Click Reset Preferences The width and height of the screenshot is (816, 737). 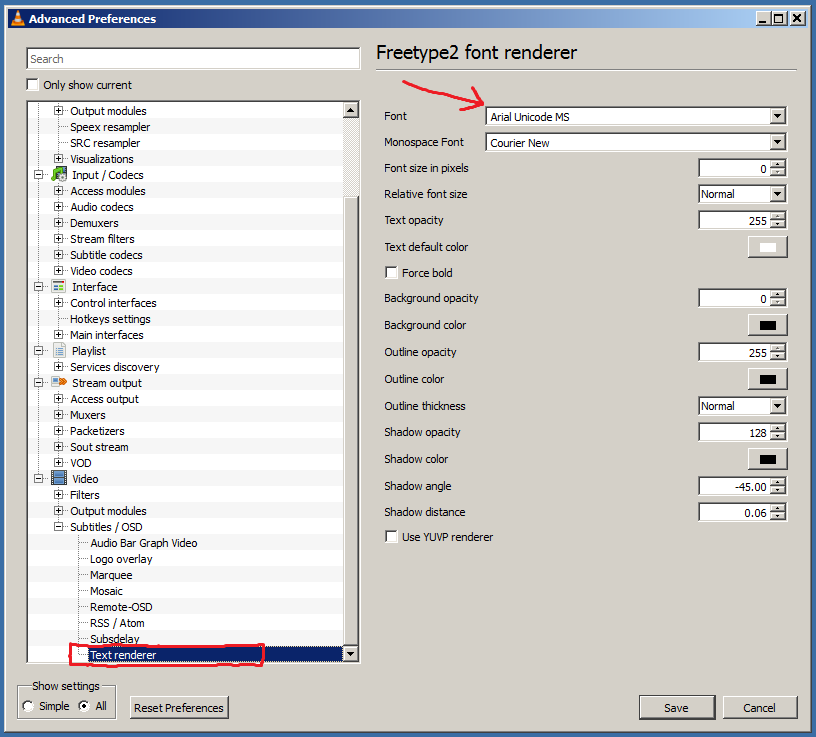click(x=178, y=707)
